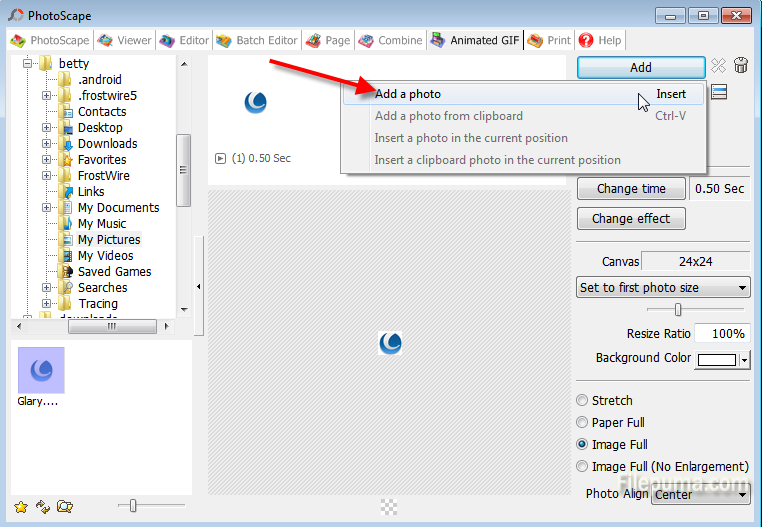Click the blue striped list icon
Viewport: 763px width, 527px height.
(719, 93)
